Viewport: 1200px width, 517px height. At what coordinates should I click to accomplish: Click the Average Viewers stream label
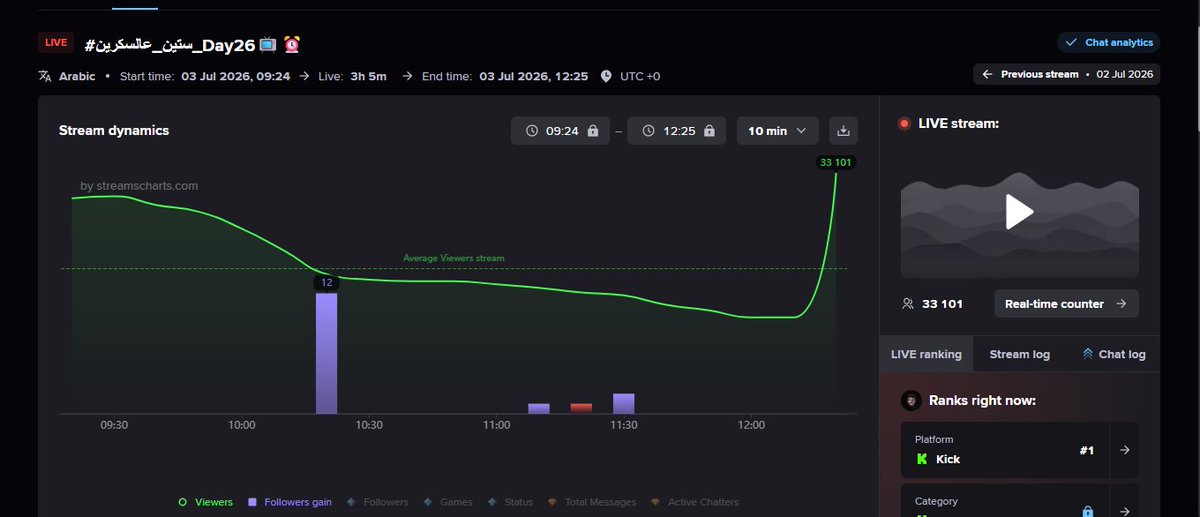click(454, 258)
